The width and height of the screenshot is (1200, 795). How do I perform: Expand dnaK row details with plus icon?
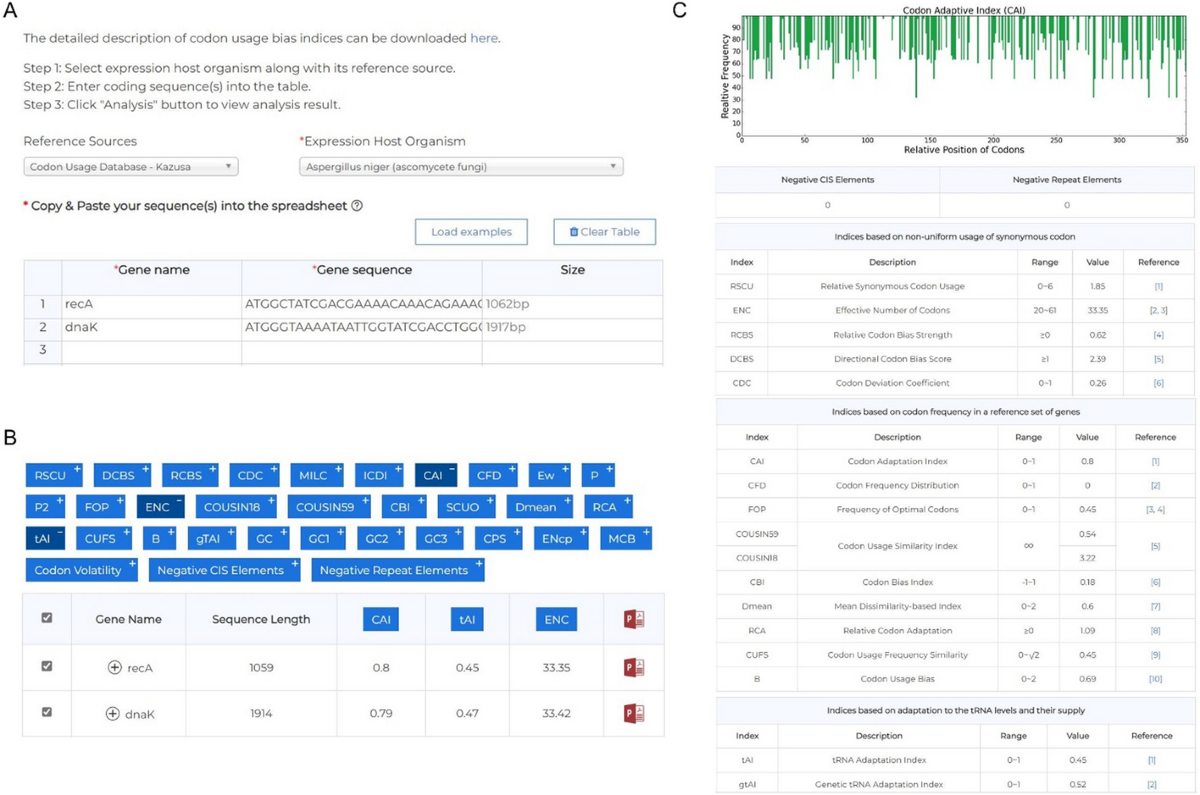113,714
